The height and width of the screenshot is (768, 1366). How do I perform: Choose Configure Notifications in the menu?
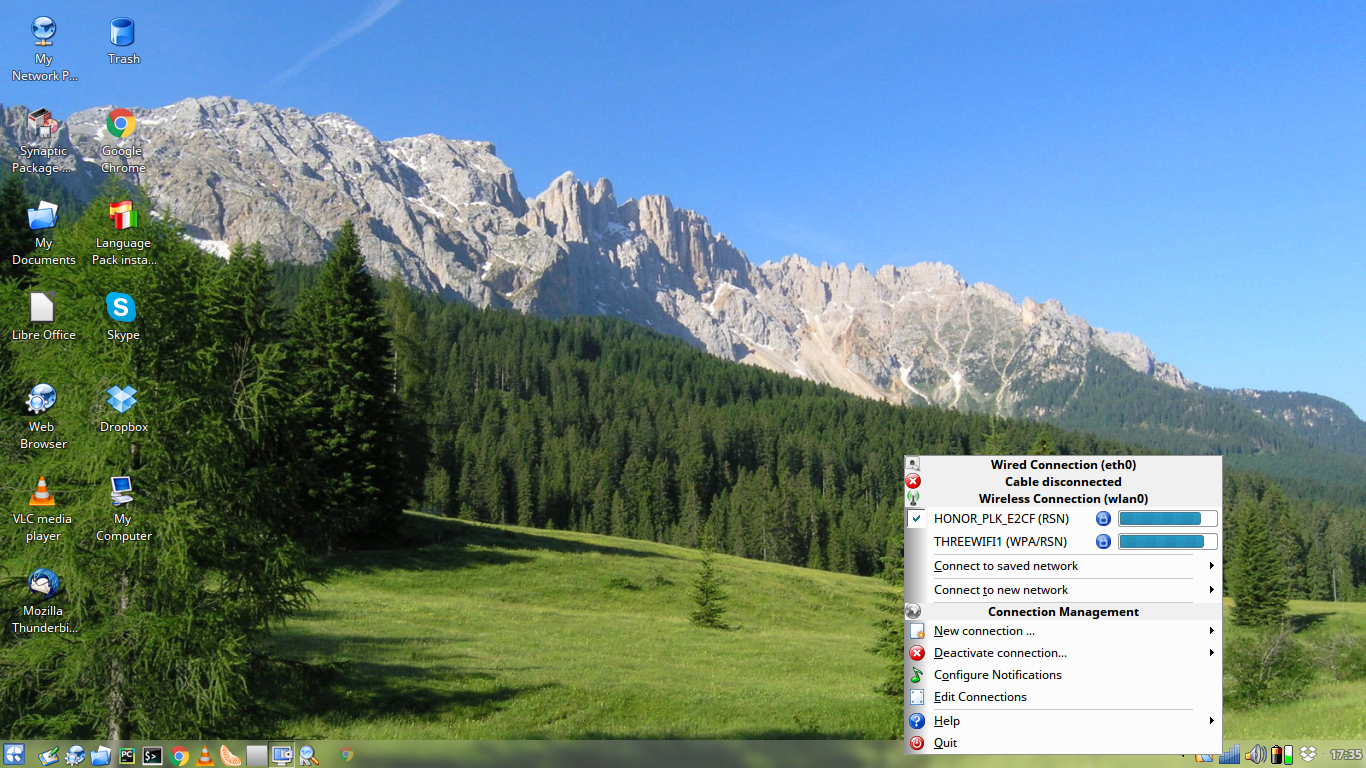click(x=997, y=675)
